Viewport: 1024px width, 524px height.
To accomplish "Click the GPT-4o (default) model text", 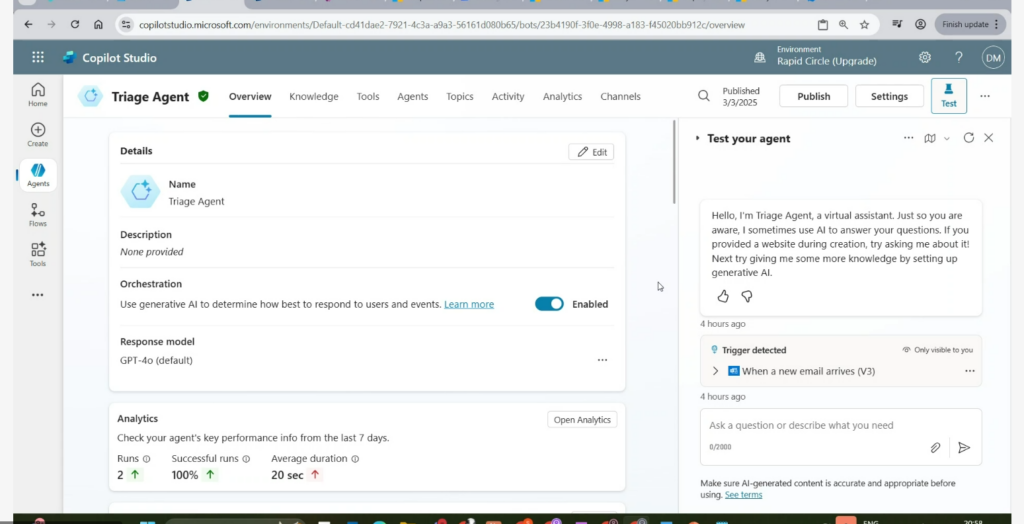I will pos(156,360).
